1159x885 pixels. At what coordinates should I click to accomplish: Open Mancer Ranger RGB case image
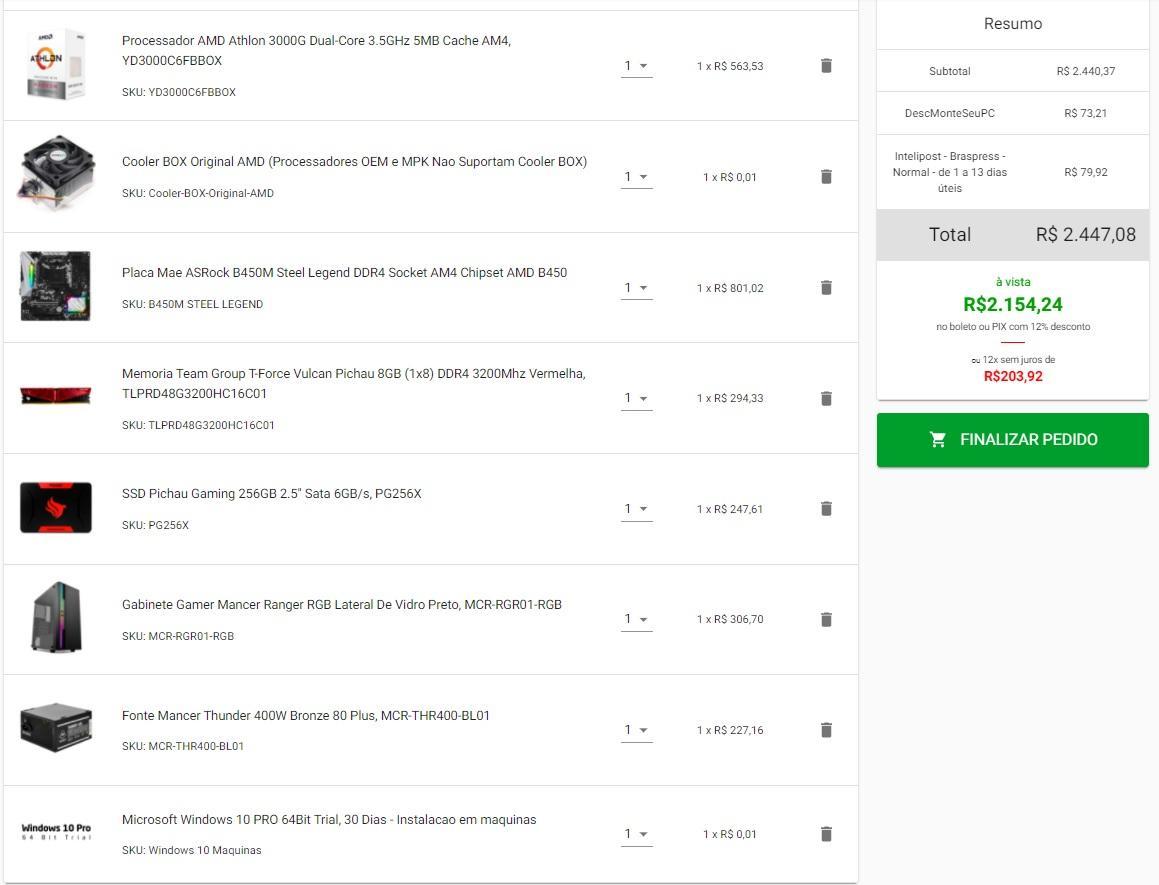tap(56, 617)
